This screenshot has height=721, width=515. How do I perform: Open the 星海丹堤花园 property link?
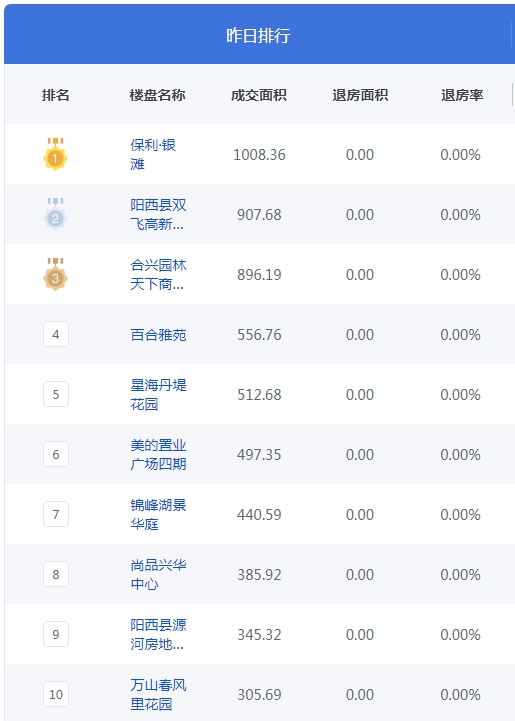[x=158, y=395]
